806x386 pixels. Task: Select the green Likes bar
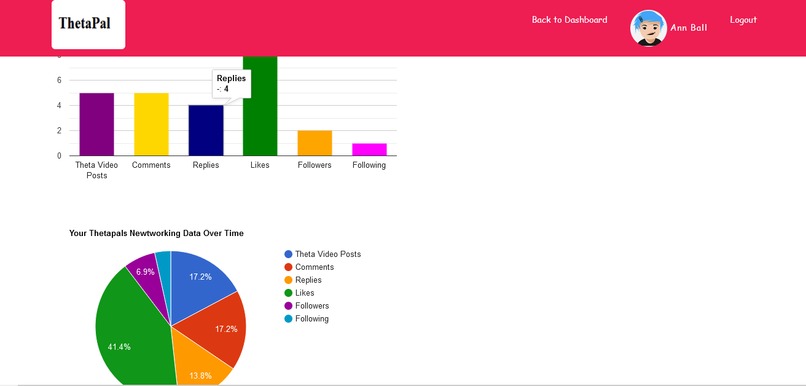[260, 105]
